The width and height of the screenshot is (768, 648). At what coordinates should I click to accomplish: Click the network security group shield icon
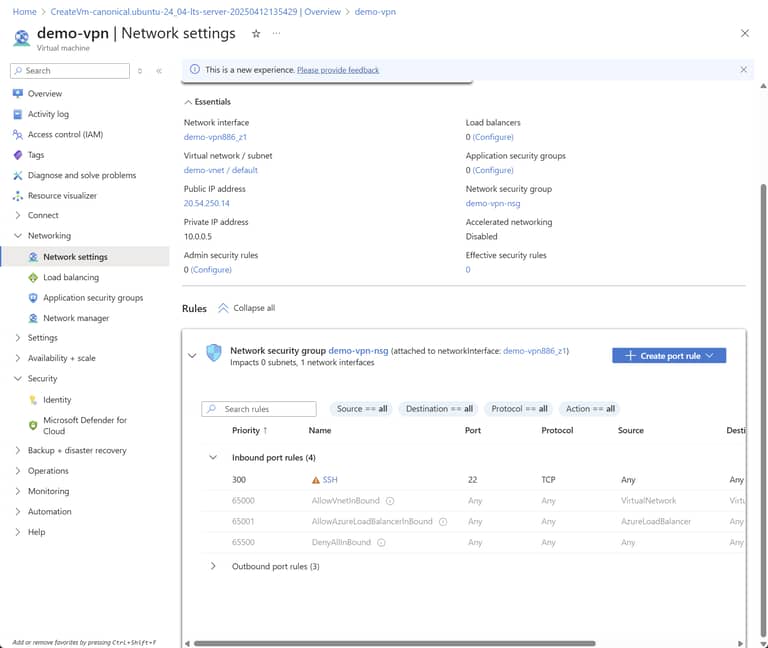click(214, 353)
